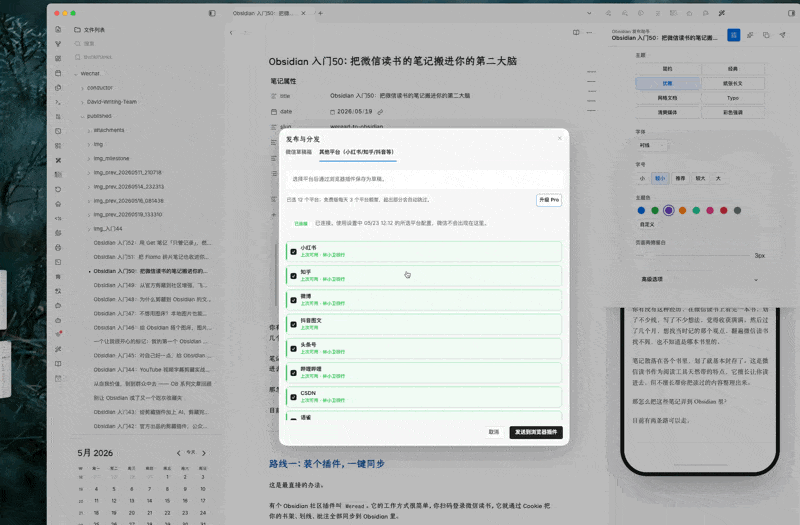Open new-note ribbon icon at top
Image resolution: width=800 pixels, height=525 pixels.
pos(58,30)
